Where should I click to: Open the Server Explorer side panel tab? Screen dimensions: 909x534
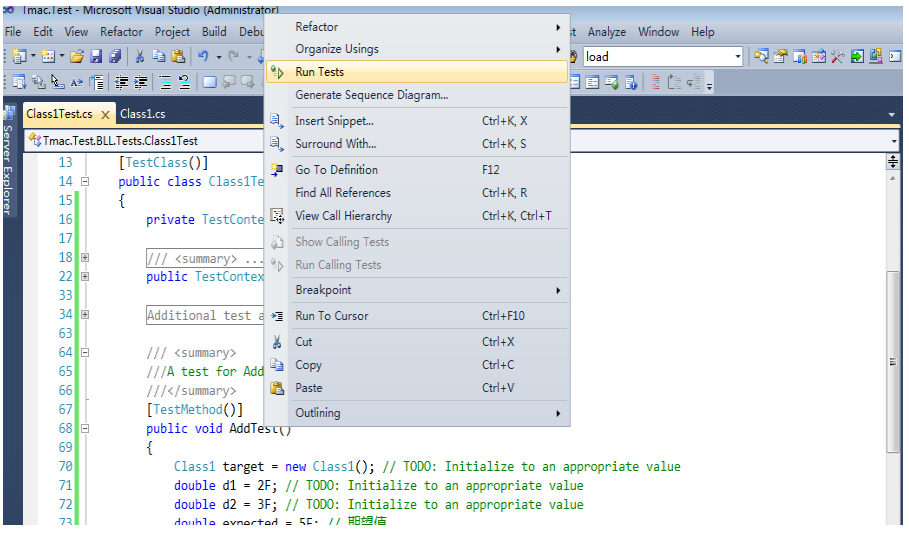point(8,162)
